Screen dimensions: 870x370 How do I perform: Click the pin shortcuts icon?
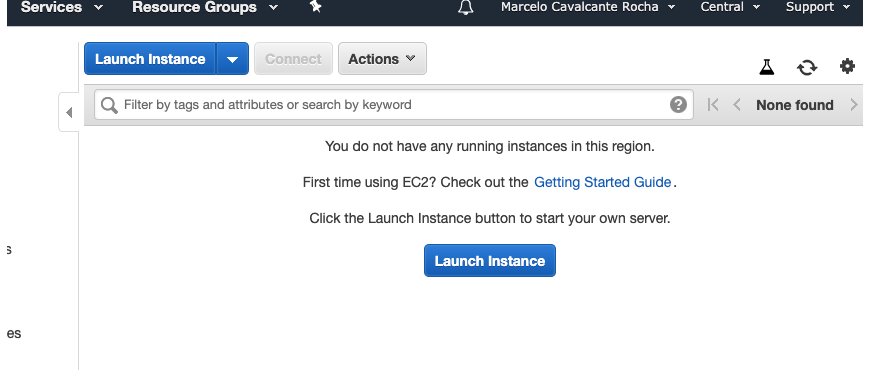tap(316, 7)
